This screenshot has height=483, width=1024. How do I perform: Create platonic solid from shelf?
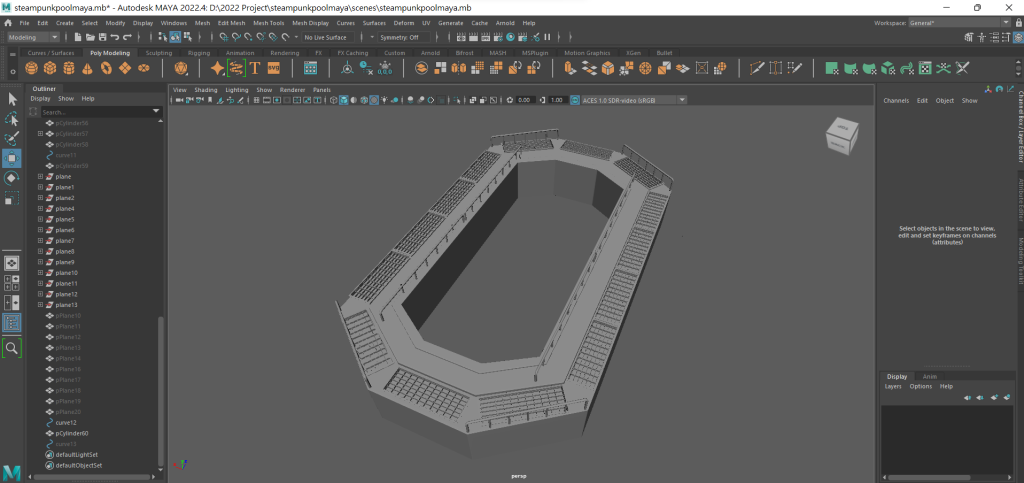[x=182, y=68]
